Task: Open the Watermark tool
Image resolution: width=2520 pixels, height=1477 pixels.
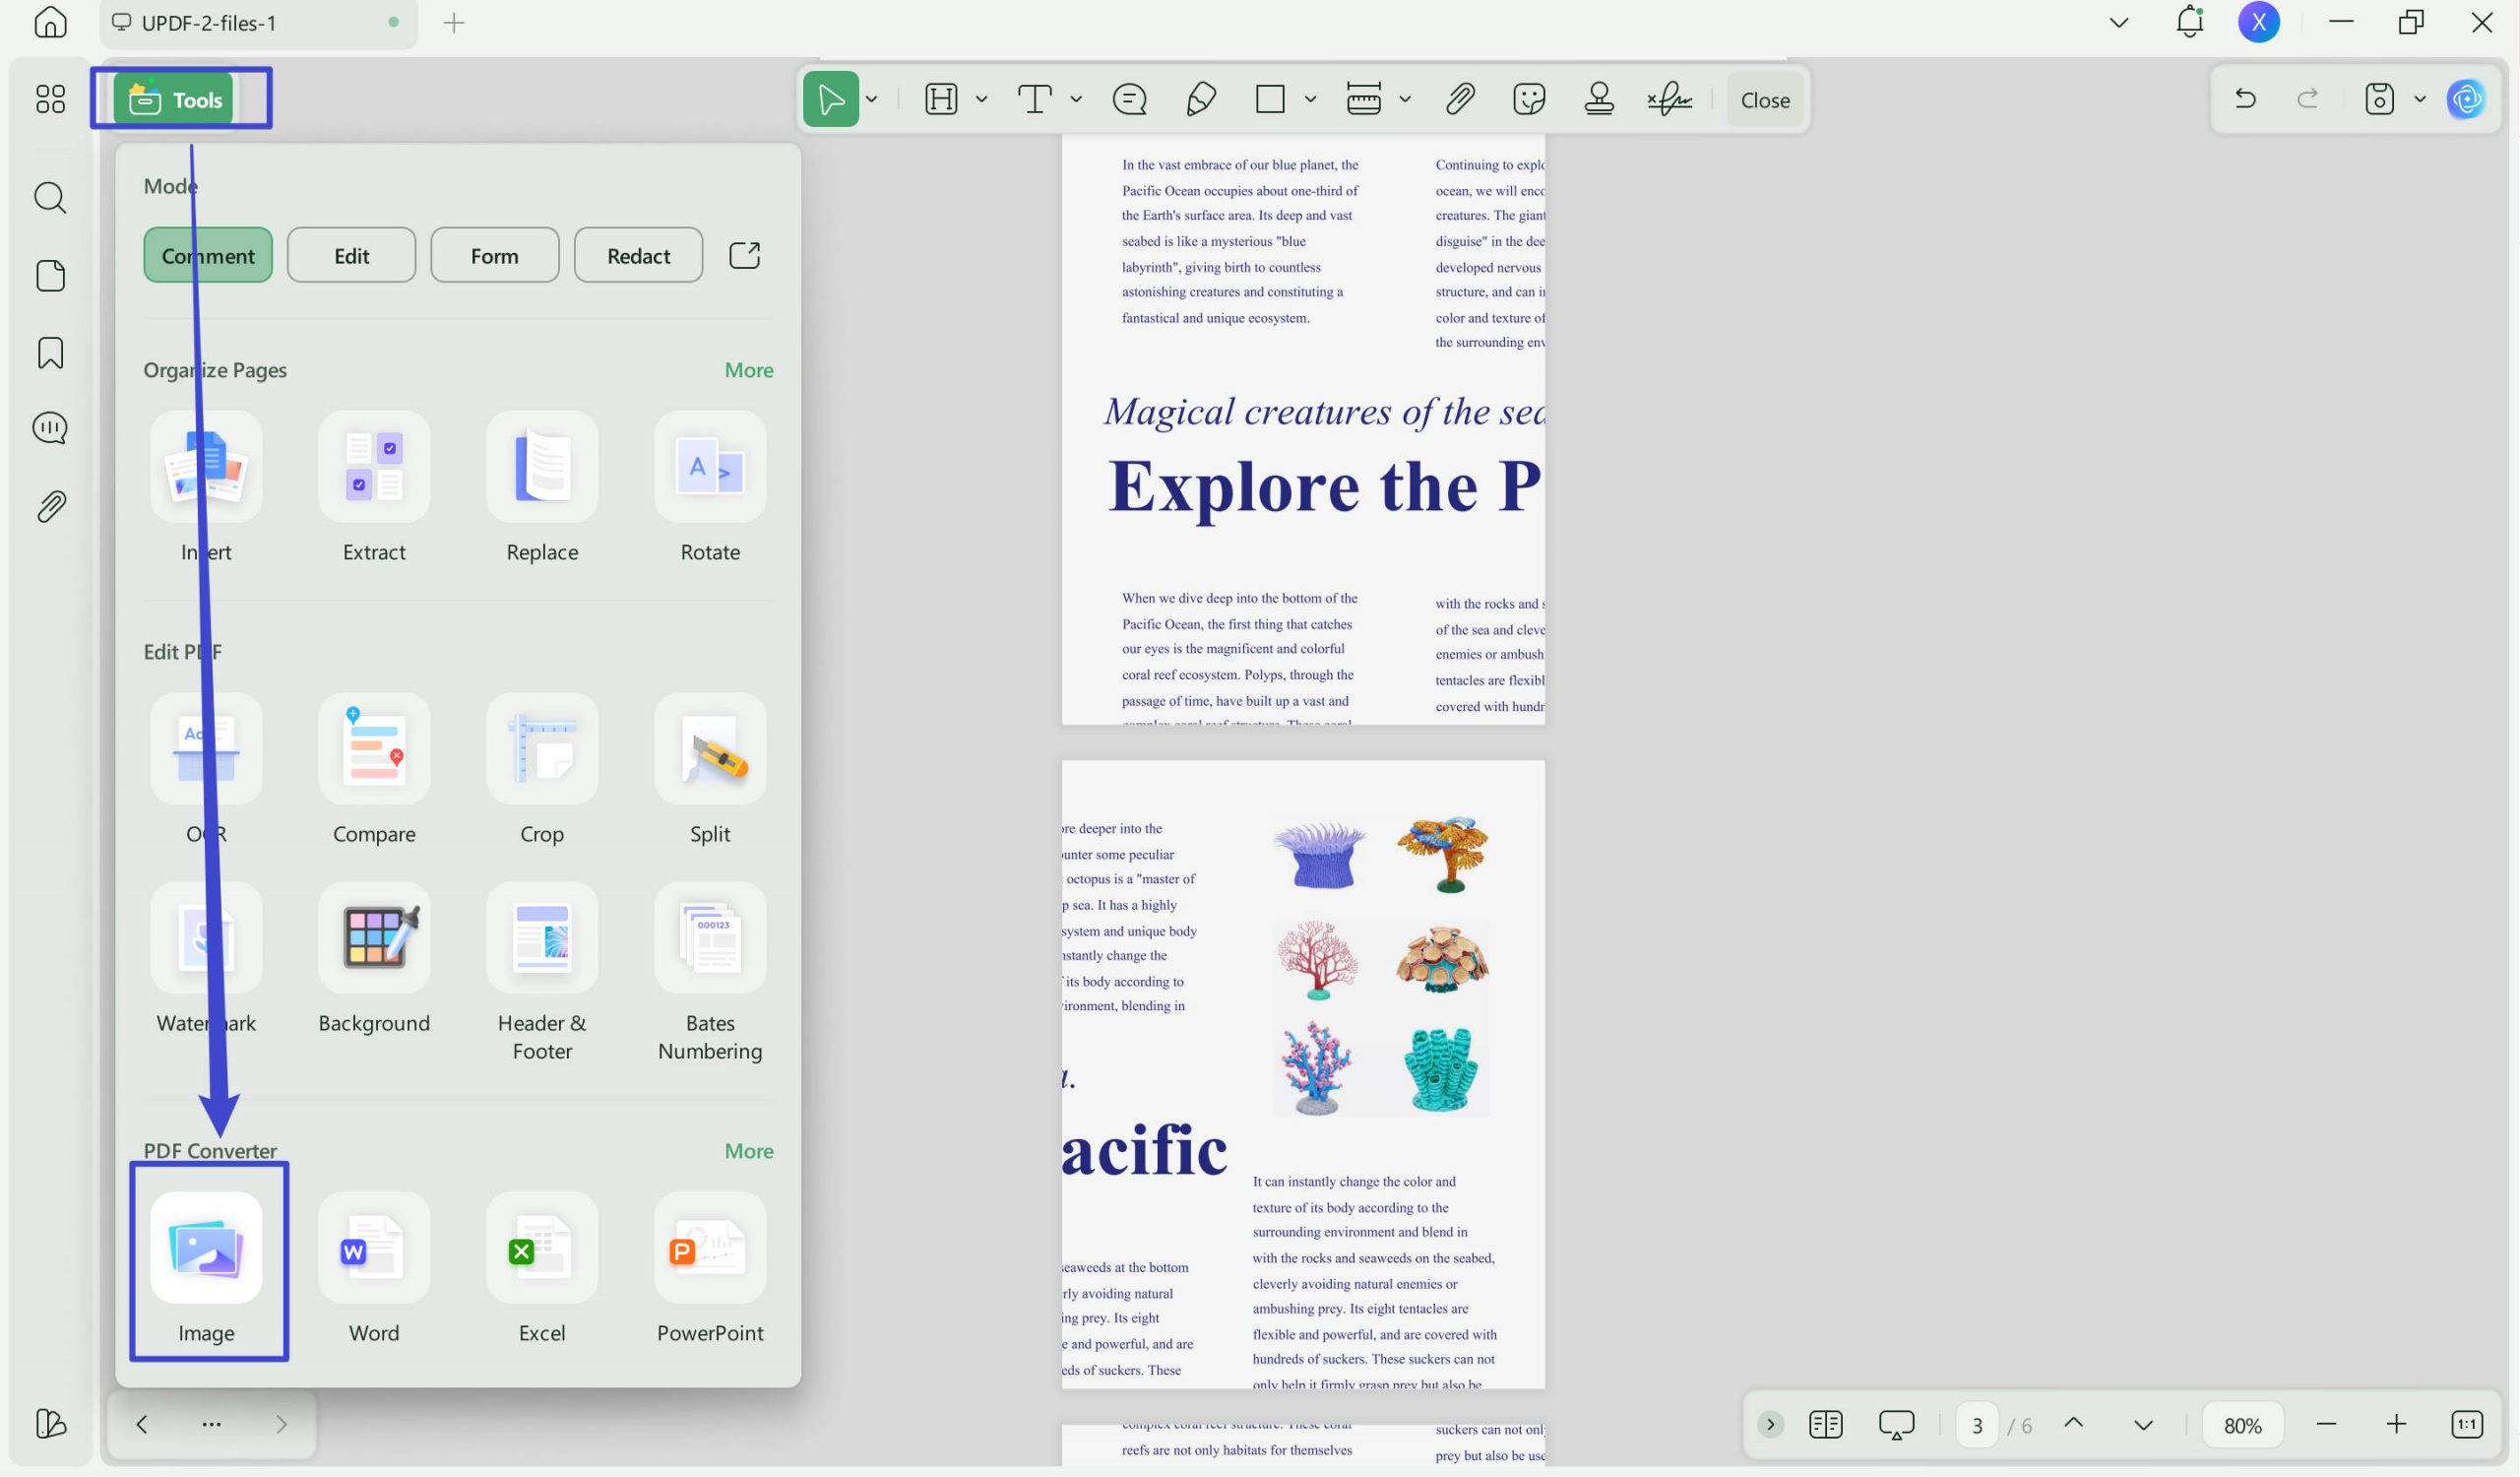Action: (x=206, y=960)
